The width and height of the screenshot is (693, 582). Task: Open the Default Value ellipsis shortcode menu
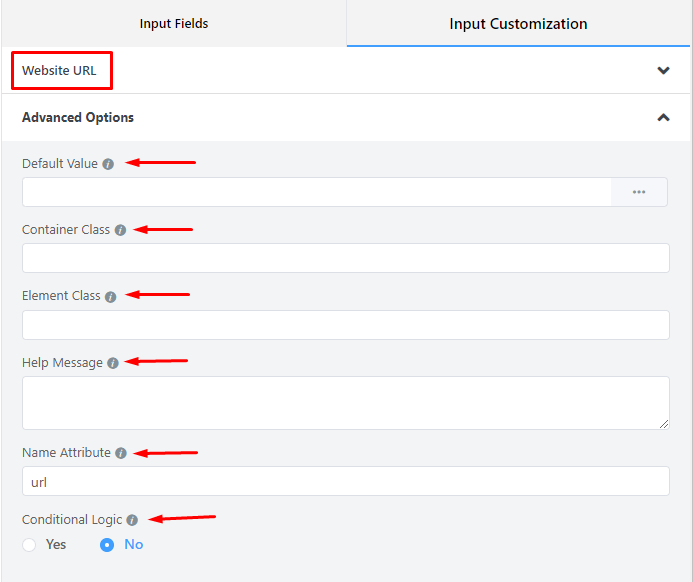pos(639,192)
